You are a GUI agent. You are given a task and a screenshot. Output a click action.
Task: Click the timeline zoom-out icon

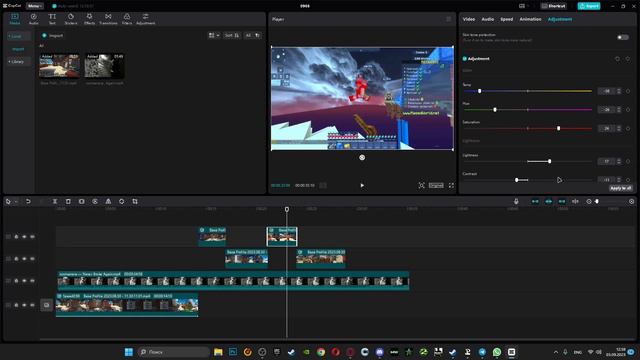pyautogui.click(x=589, y=201)
